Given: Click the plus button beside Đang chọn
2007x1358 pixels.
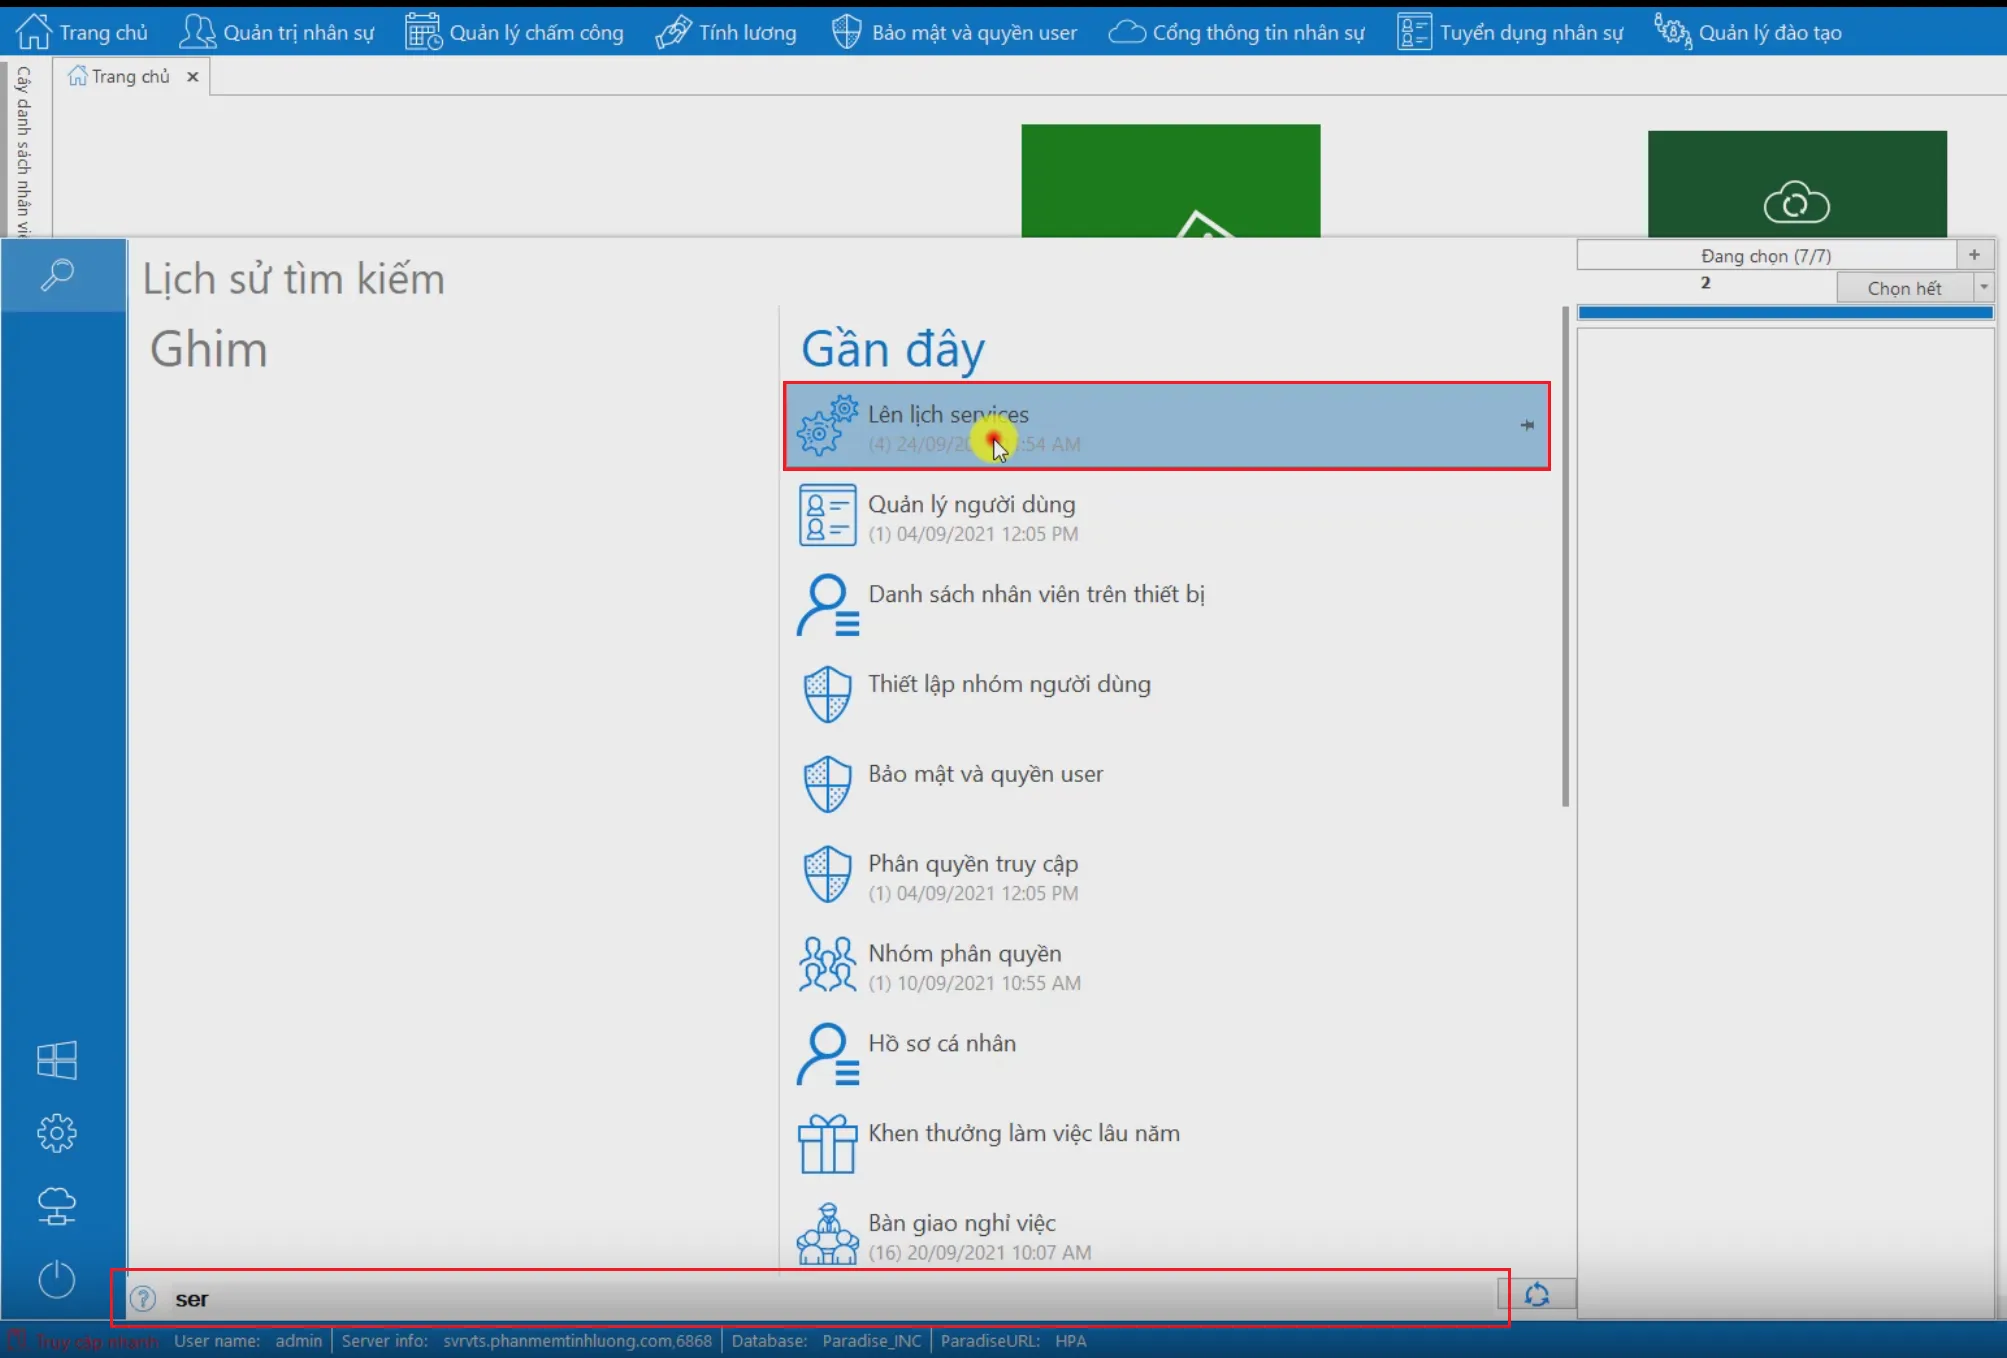Looking at the screenshot, I should [1975, 255].
